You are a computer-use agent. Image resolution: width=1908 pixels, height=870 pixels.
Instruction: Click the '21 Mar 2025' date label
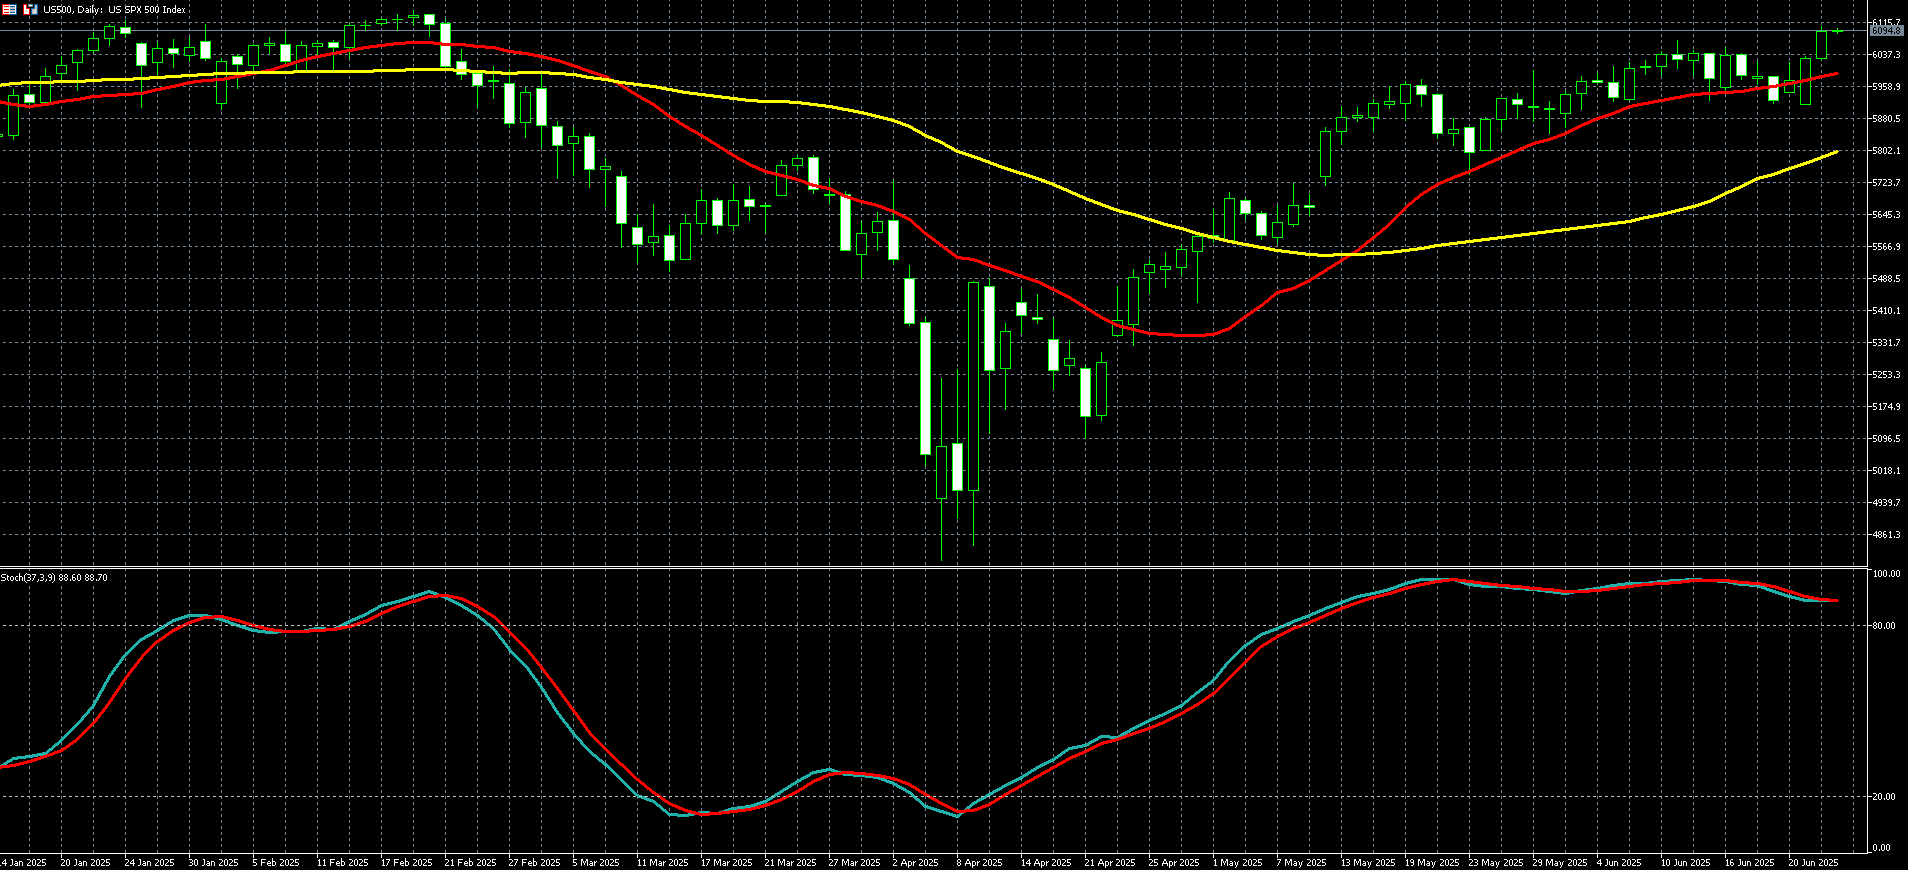click(790, 862)
